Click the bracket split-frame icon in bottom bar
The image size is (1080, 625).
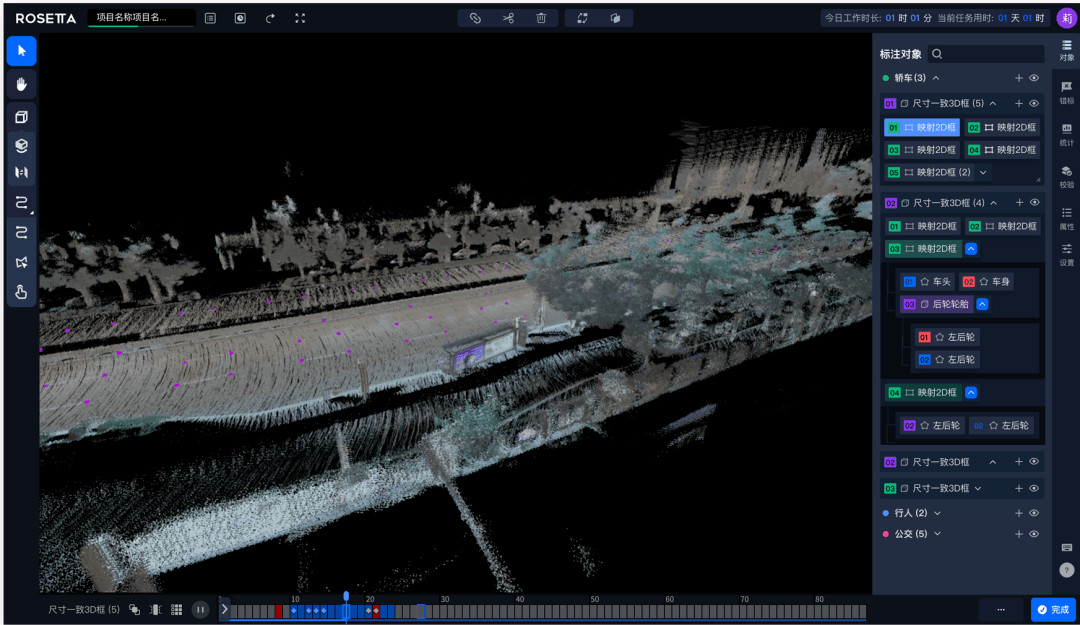point(156,610)
